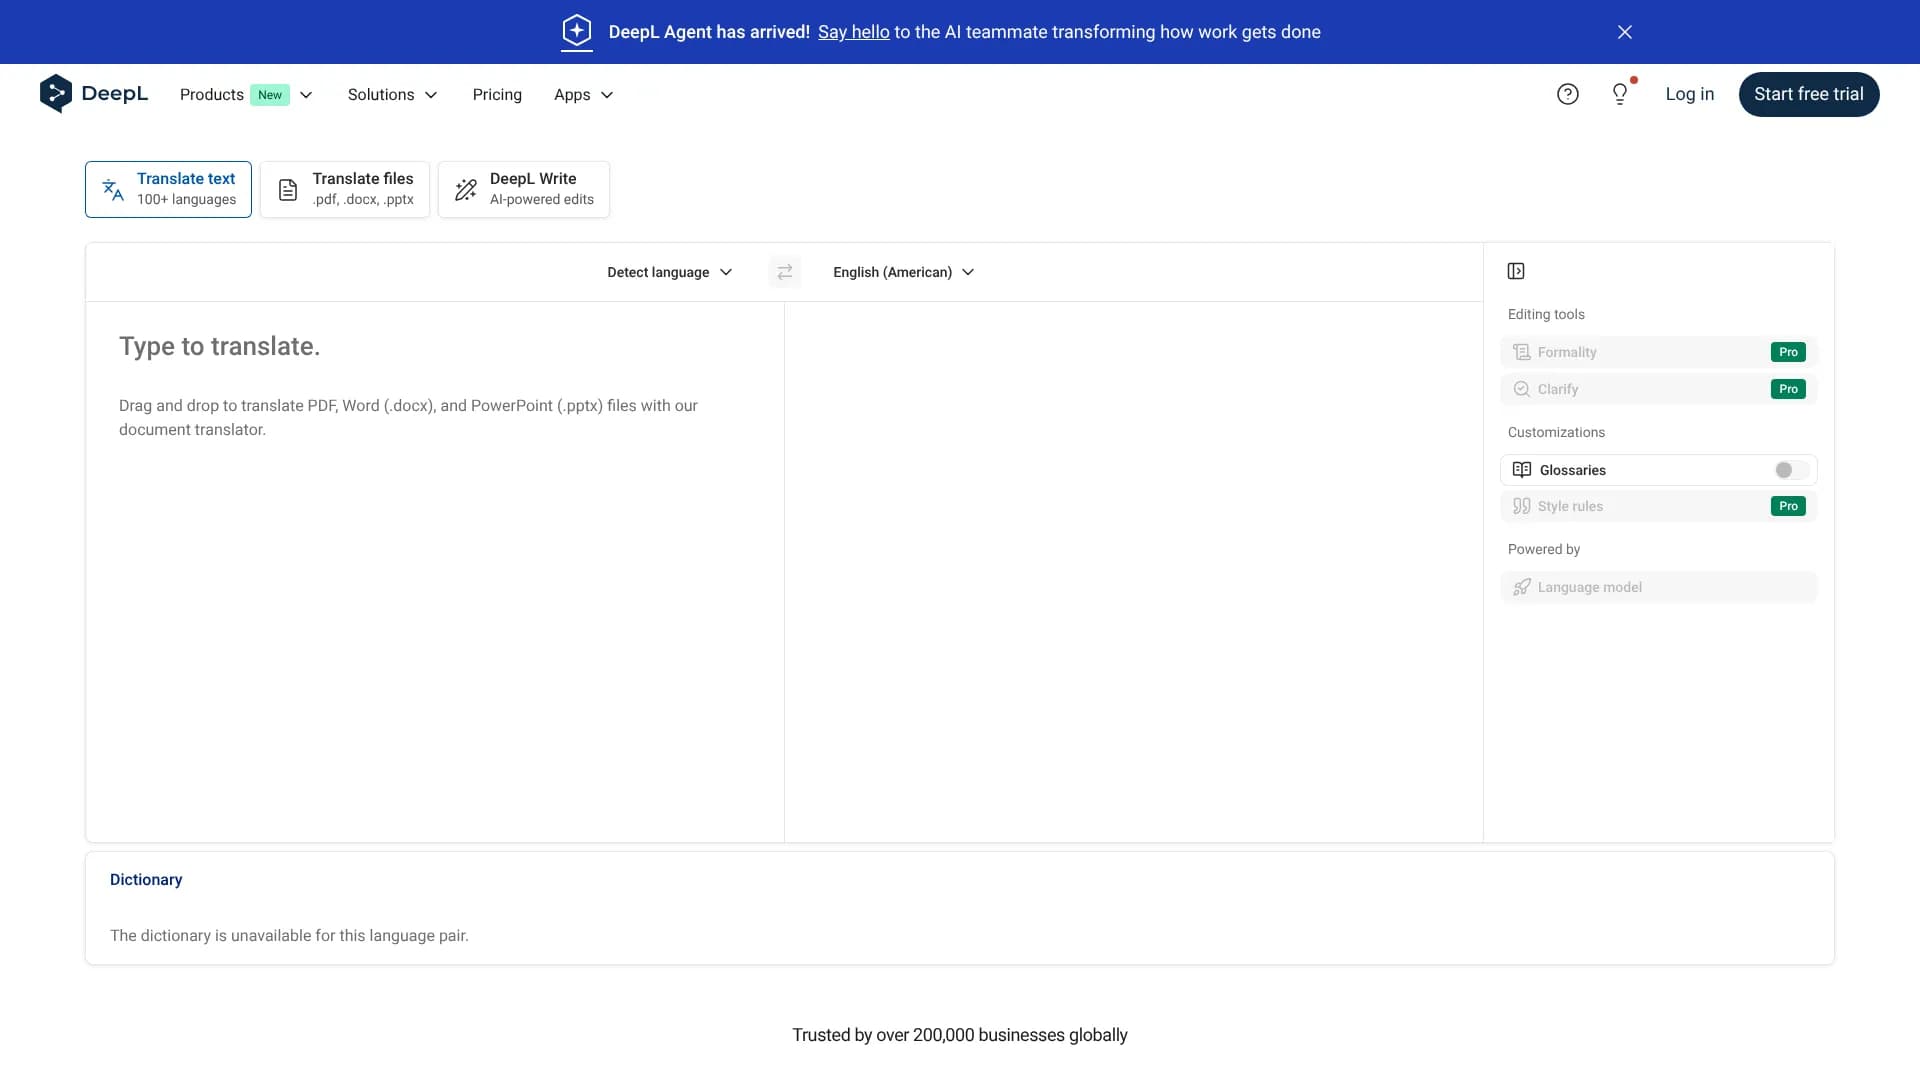Click the Start free trial button

1808,94
